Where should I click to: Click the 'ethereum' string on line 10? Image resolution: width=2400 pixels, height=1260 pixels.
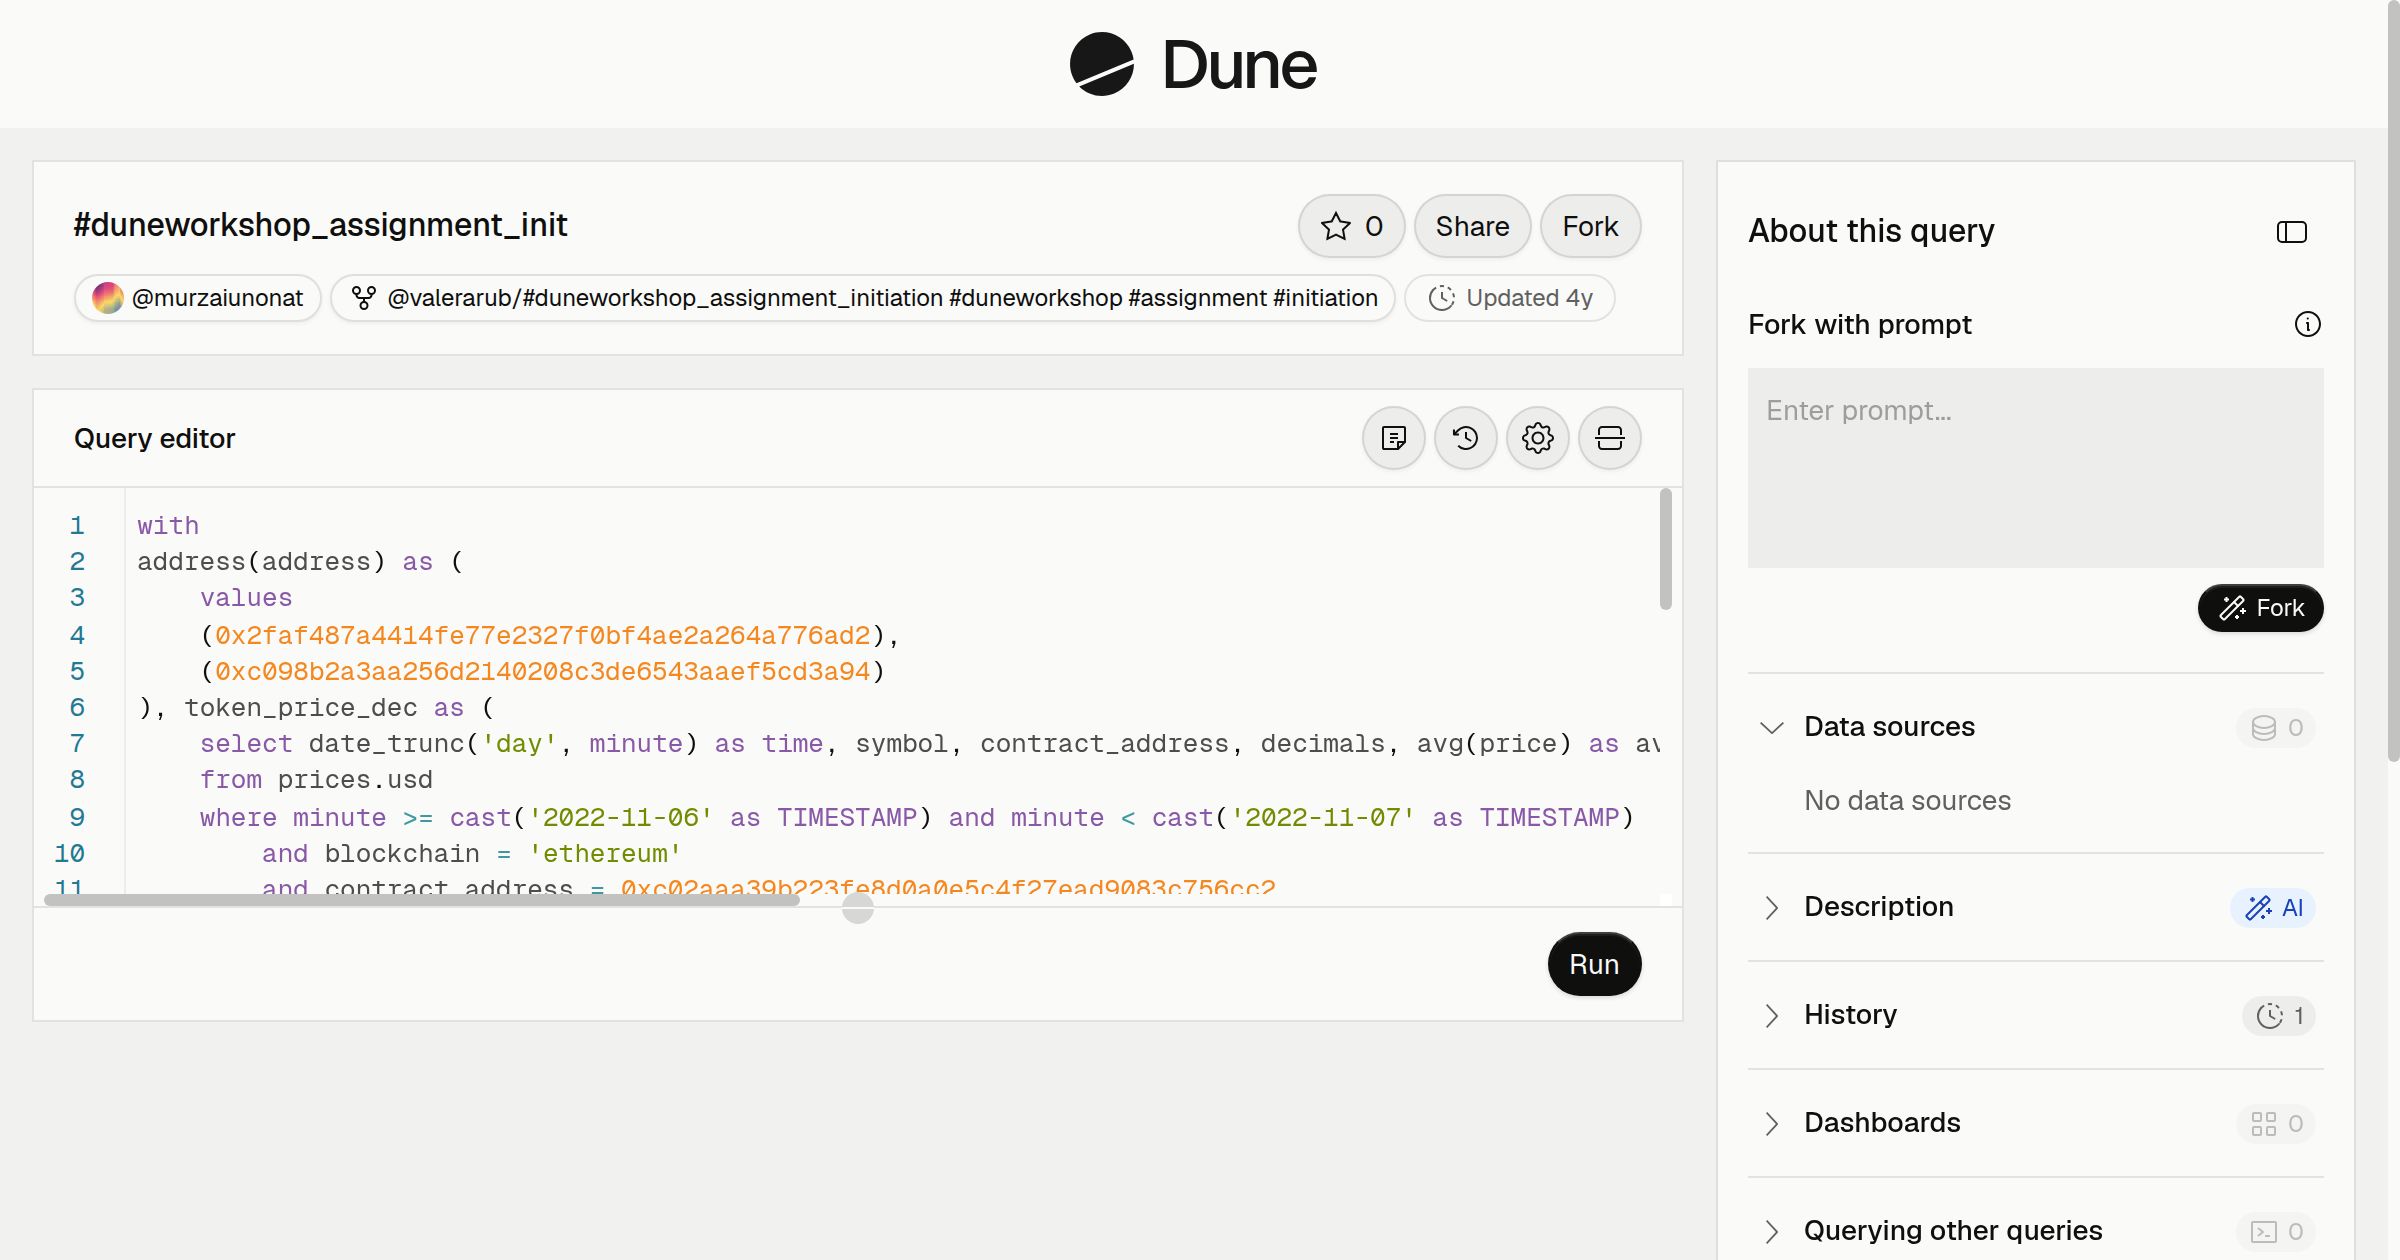coord(605,853)
